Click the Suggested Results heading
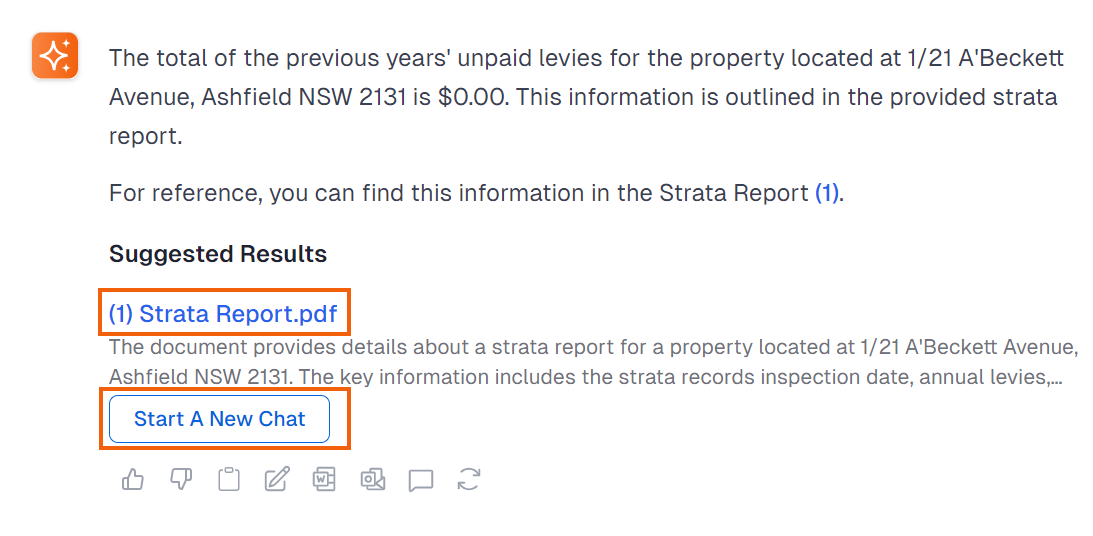Screen dimensions: 1093x536 pyautogui.click(x=218, y=254)
